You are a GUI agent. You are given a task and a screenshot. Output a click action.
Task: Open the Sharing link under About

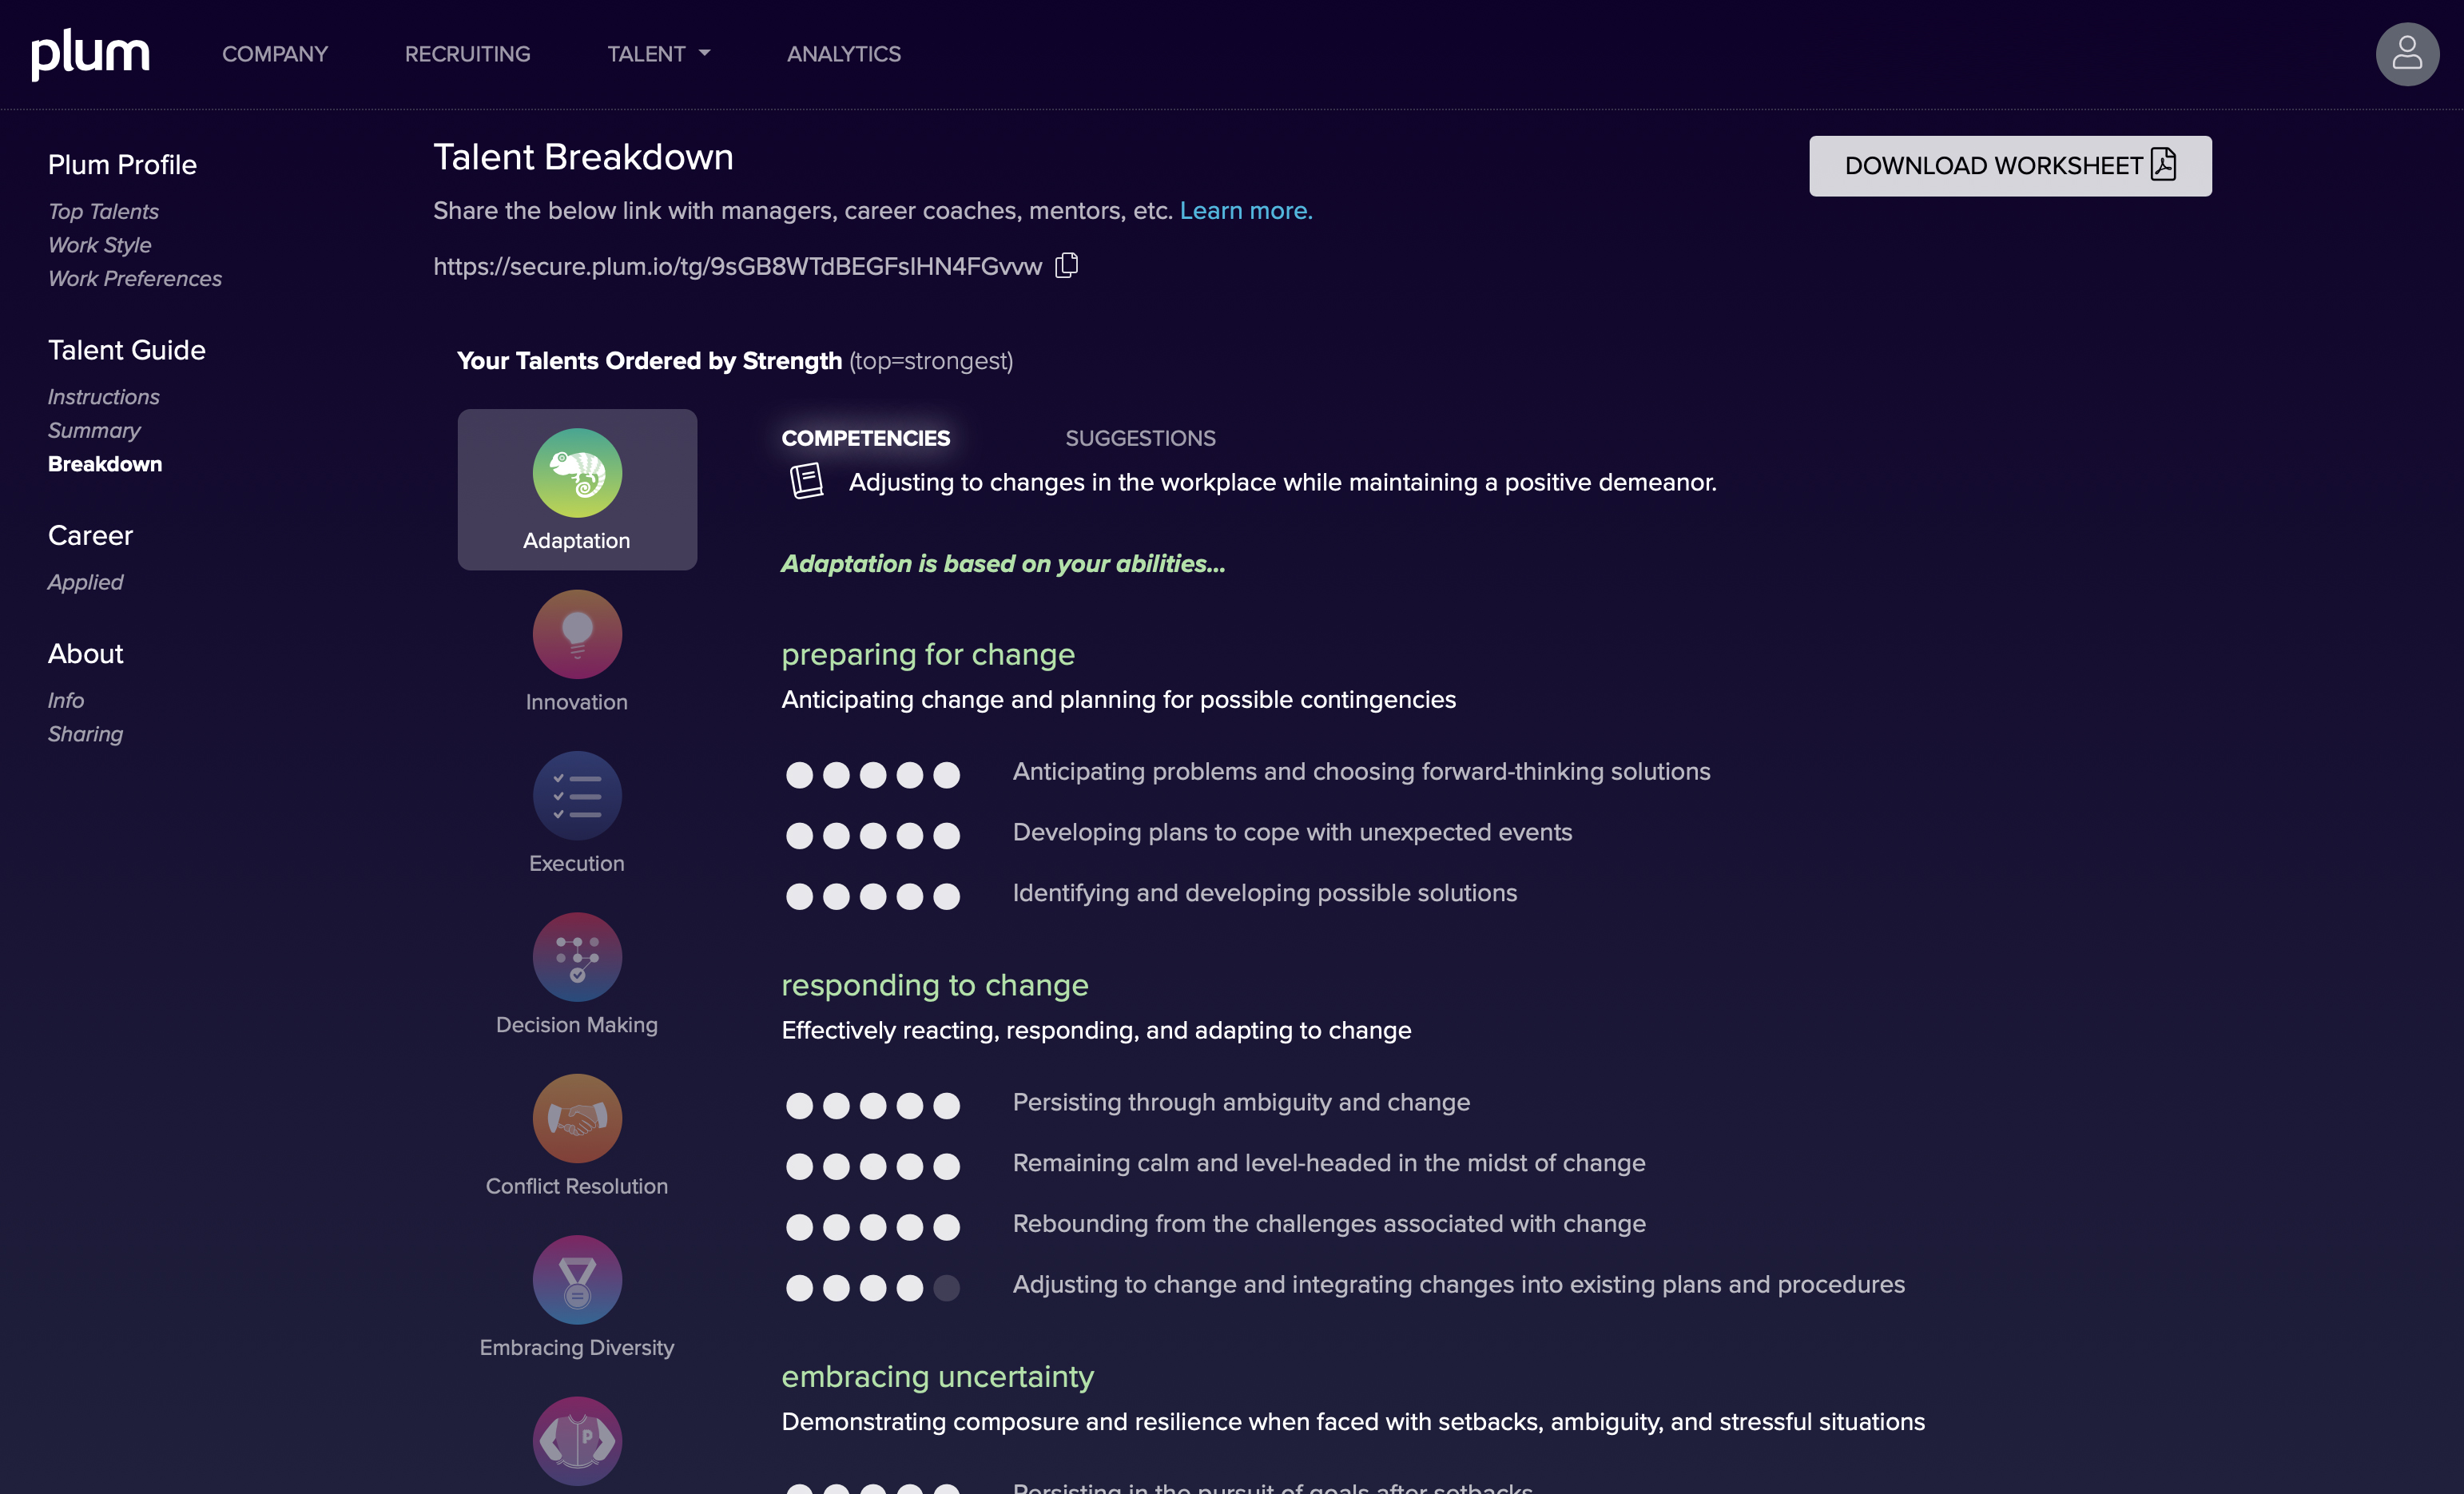coord(85,734)
